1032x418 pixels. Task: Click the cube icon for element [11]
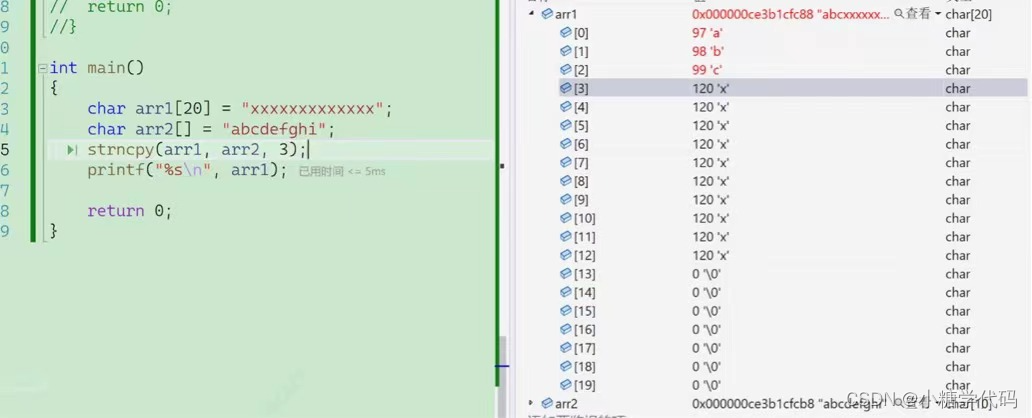pyautogui.click(x=565, y=236)
